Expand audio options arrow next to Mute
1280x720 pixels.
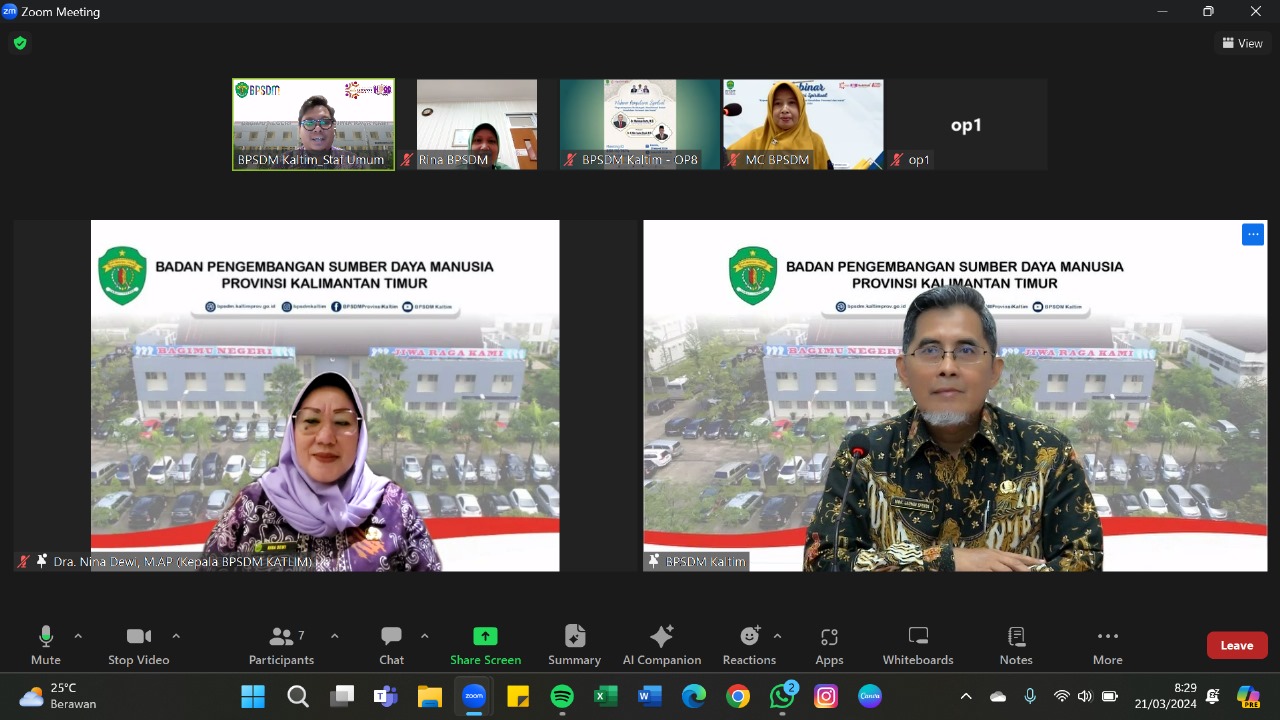point(78,636)
